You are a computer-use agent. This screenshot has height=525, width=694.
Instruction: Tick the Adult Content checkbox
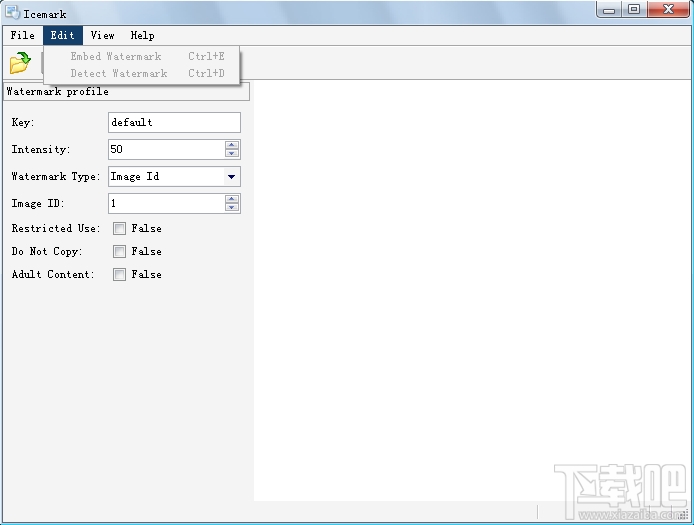pyautogui.click(x=119, y=274)
